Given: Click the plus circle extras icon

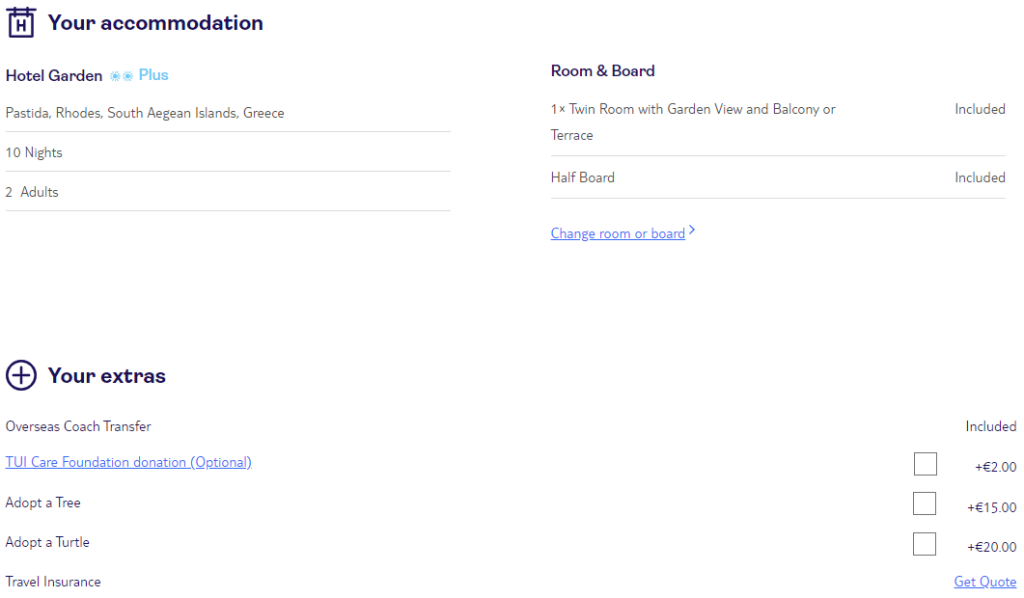Looking at the screenshot, I should click(21, 375).
